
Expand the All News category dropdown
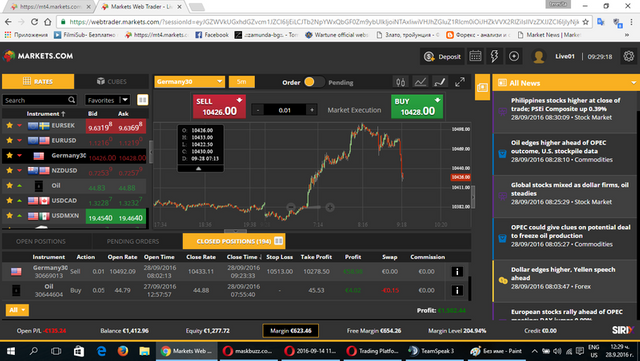coord(633,83)
